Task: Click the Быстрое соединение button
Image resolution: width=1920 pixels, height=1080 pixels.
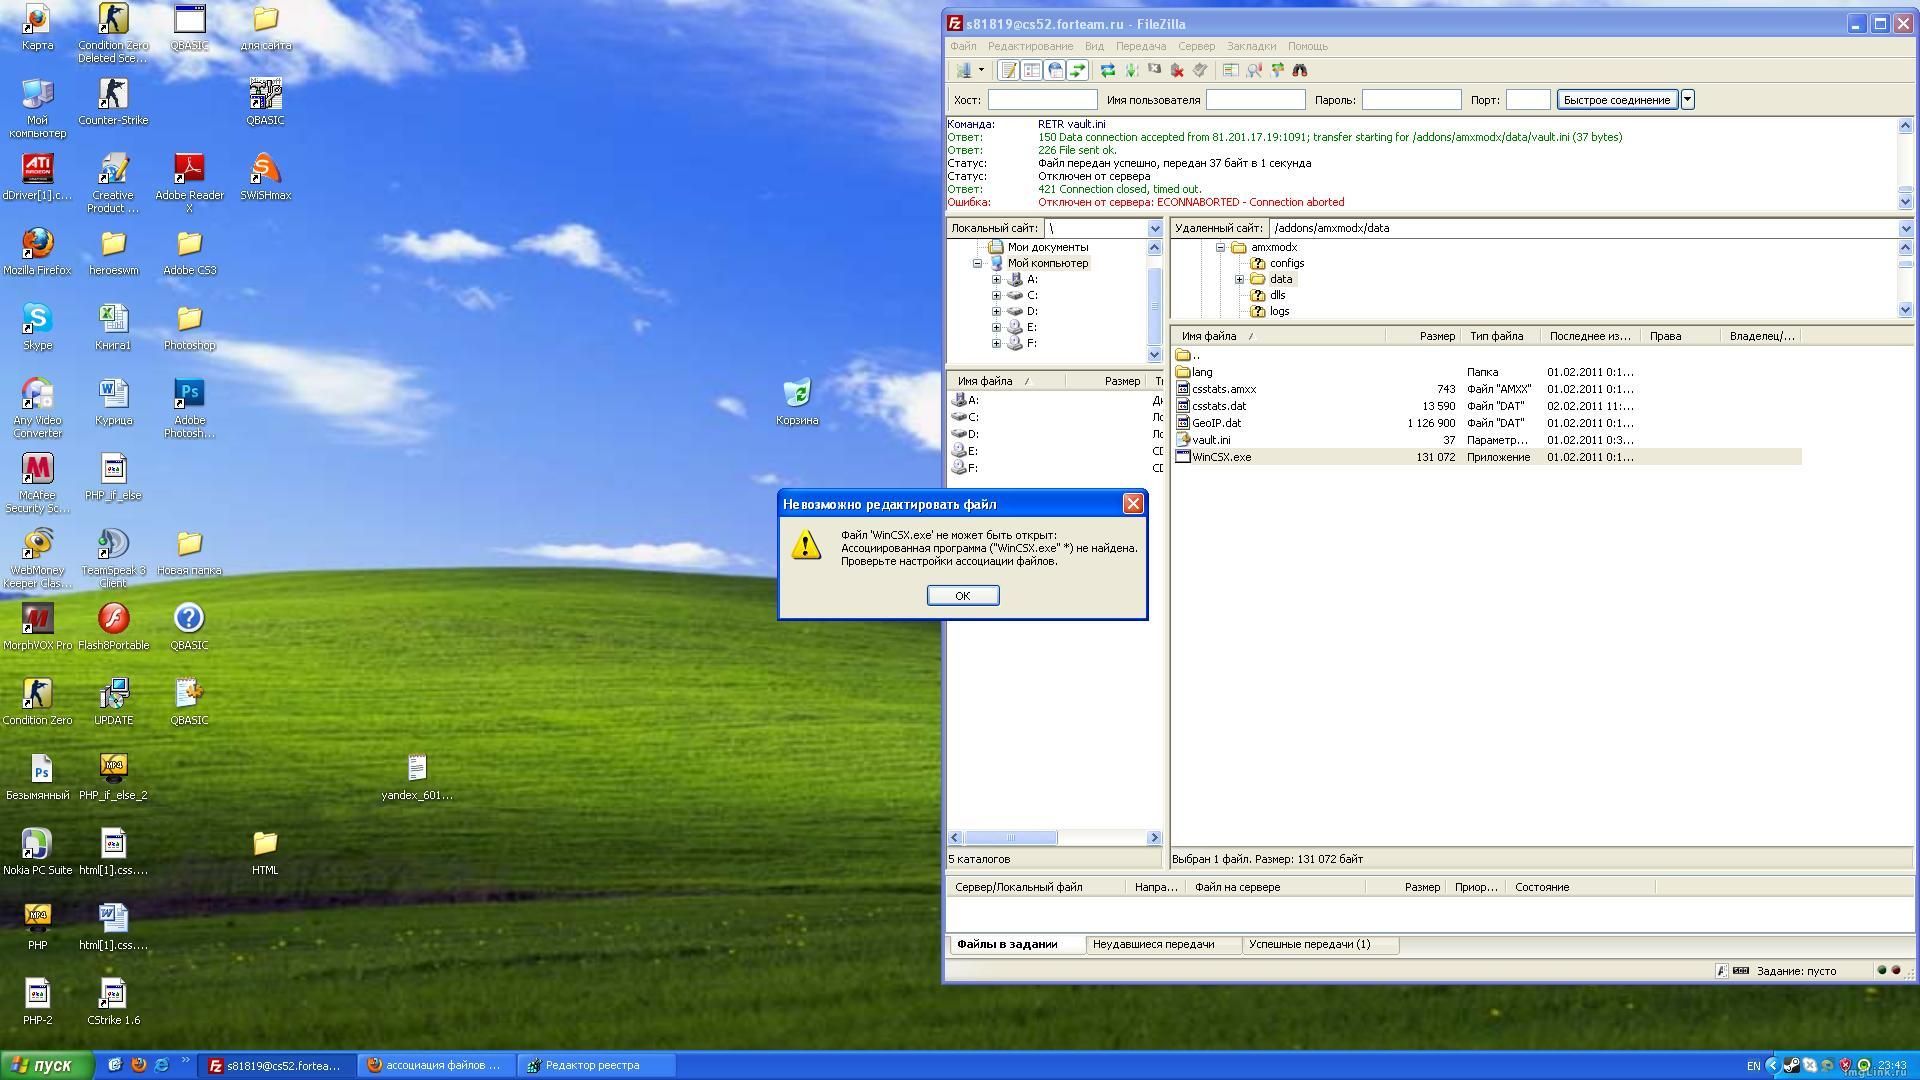Action: pyautogui.click(x=1616, y=99)
